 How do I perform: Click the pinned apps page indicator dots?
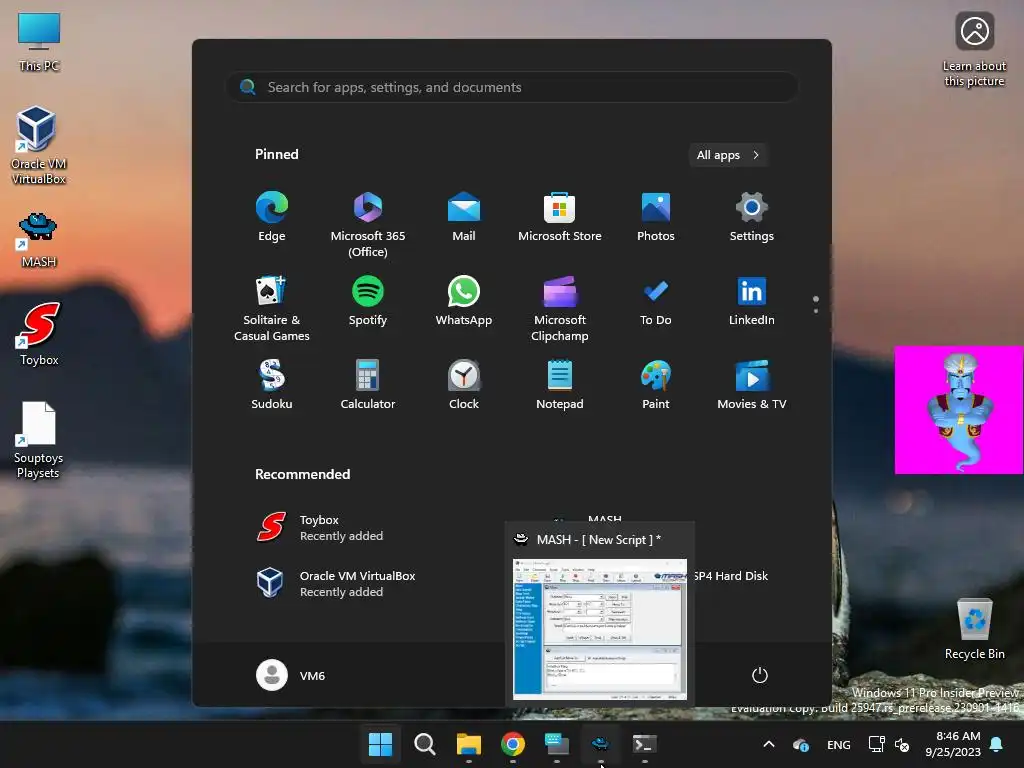(816, 304)
